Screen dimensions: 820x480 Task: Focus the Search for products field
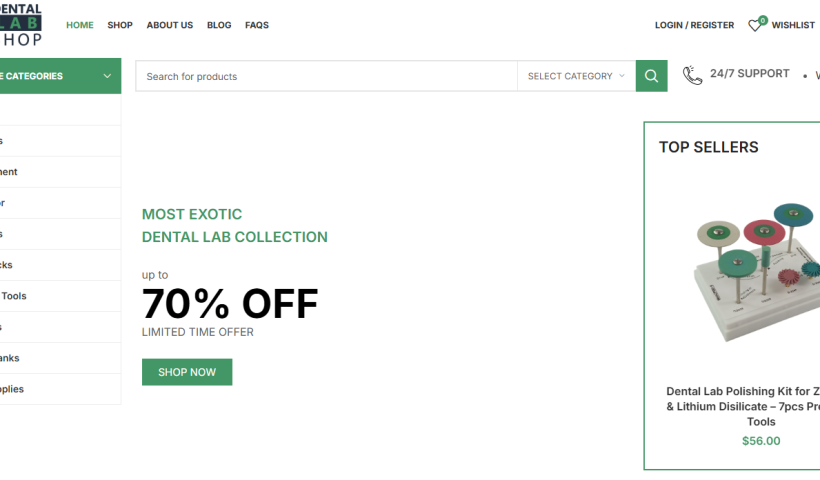click(326, 76)
